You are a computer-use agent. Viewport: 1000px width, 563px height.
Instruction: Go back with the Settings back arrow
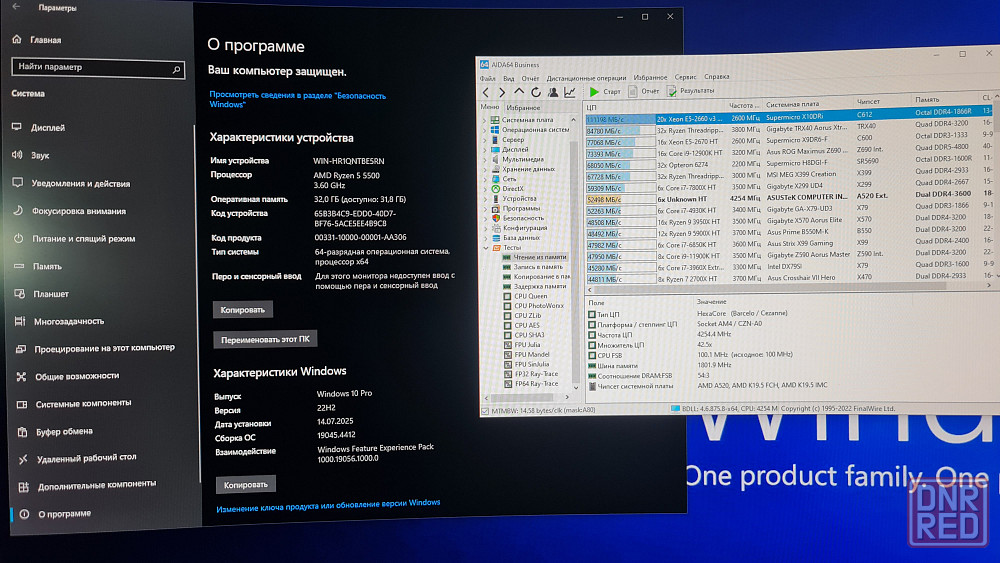click(x=16, y=6)
